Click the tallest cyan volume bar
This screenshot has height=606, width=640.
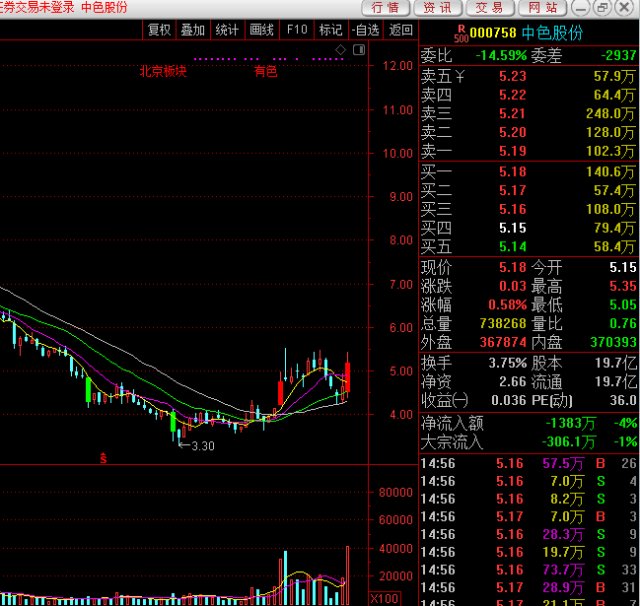tap(285, 578)
